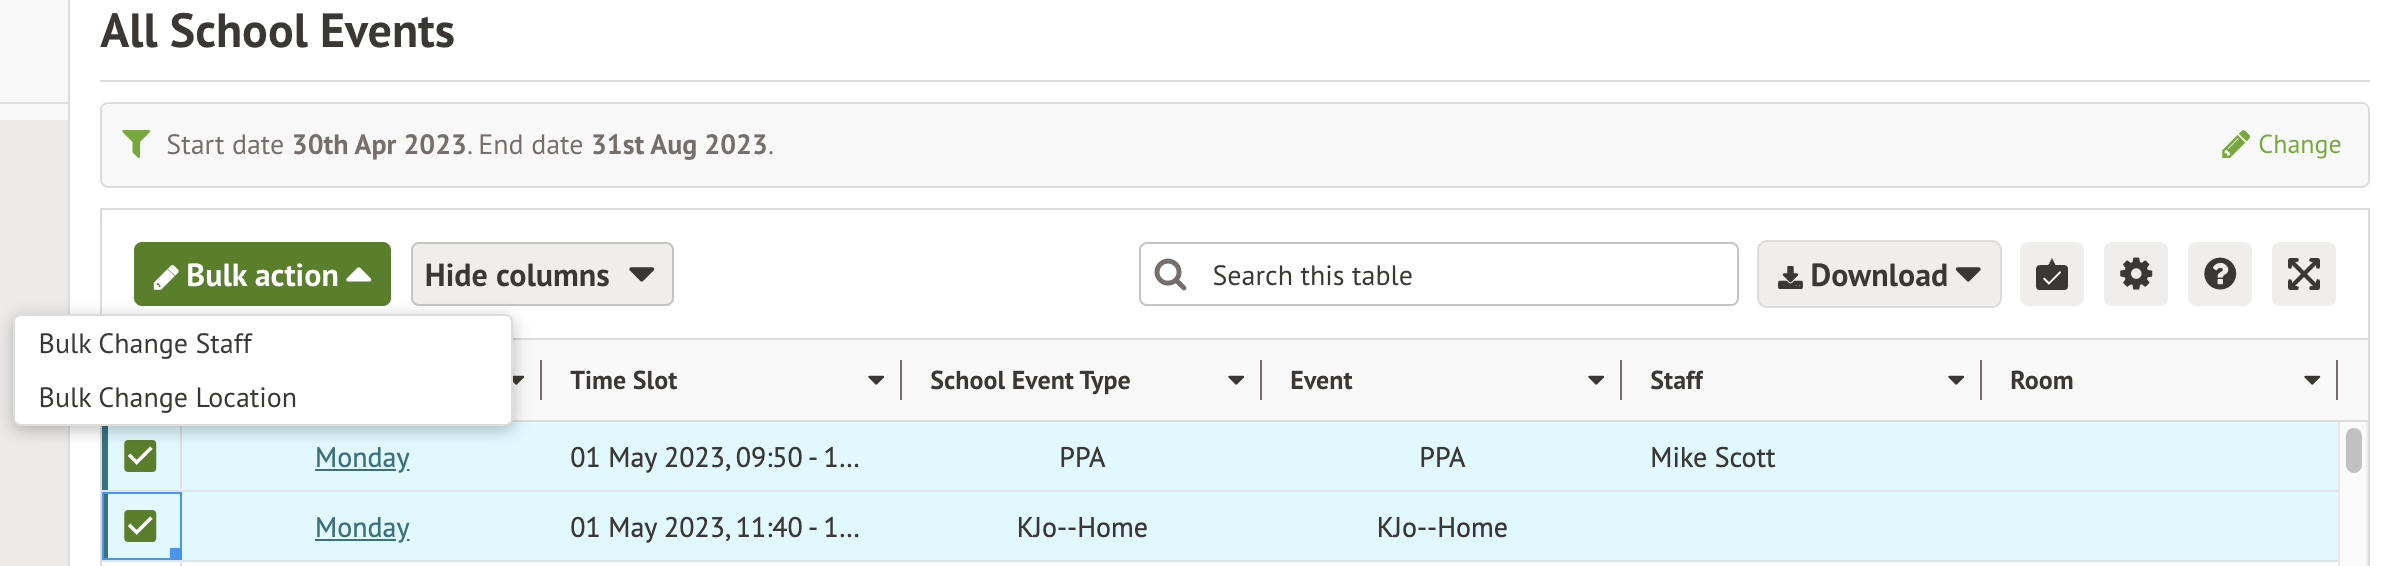The width and height of the screenshot is (2388, 566).
Task: Open Time Slot column sort arrow
Action: [876, 381]
